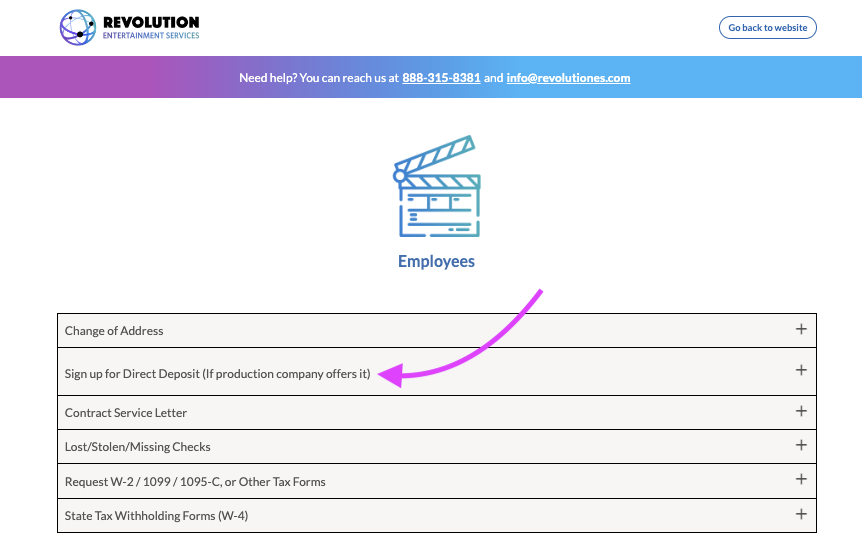Expand Request W-2 / 1099 / 1095-C section
862x557 pixels.
436,481
